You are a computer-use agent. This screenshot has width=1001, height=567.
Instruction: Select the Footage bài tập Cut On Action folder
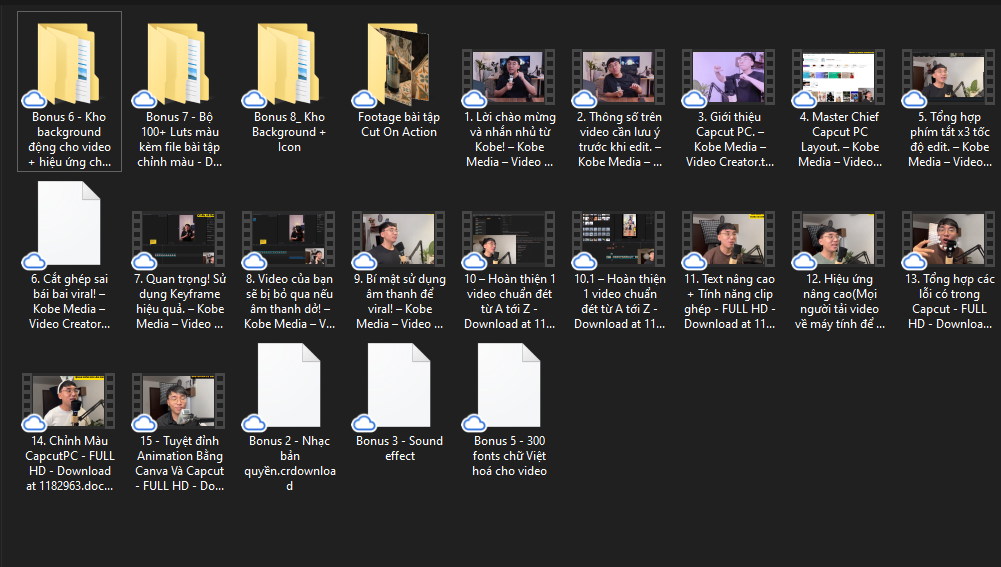click(398, 64)
